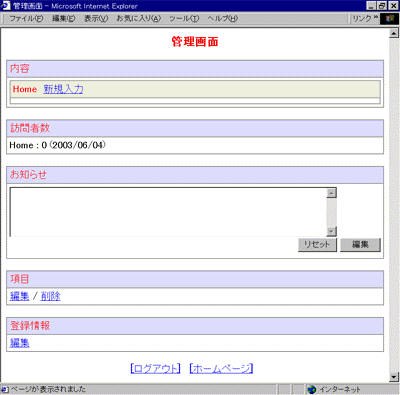The image size is (400, 395).
Task: Click the 編集 link under 登録情報
Action: (x=20, y=343)
